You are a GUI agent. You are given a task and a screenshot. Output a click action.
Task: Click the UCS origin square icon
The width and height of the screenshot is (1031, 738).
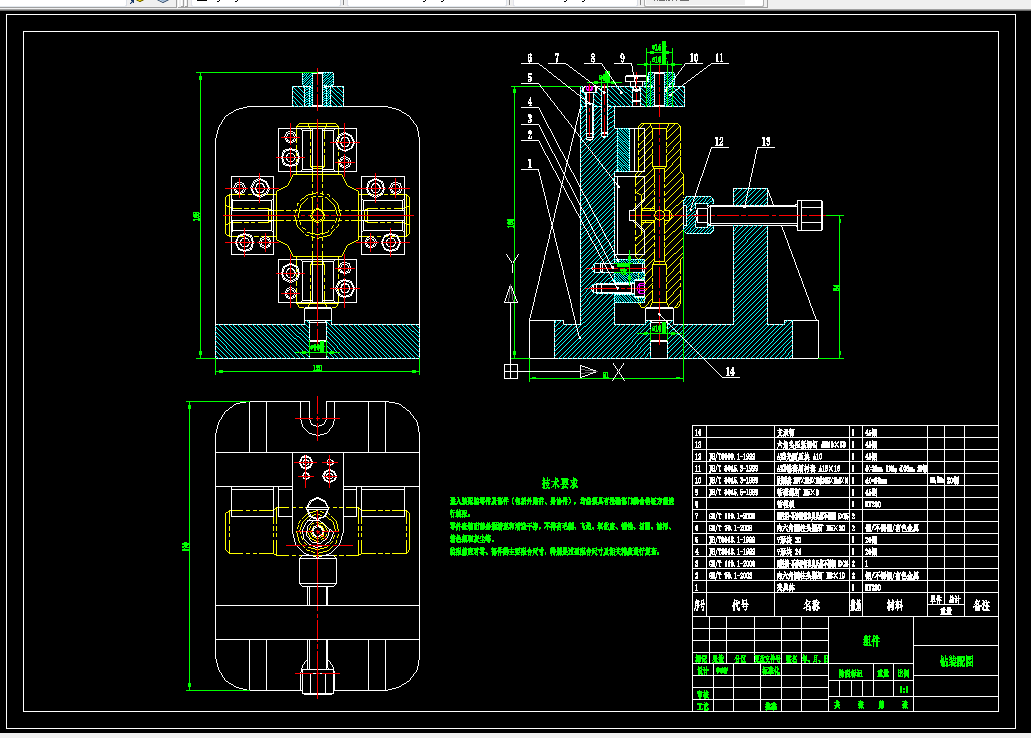point(511,372)
